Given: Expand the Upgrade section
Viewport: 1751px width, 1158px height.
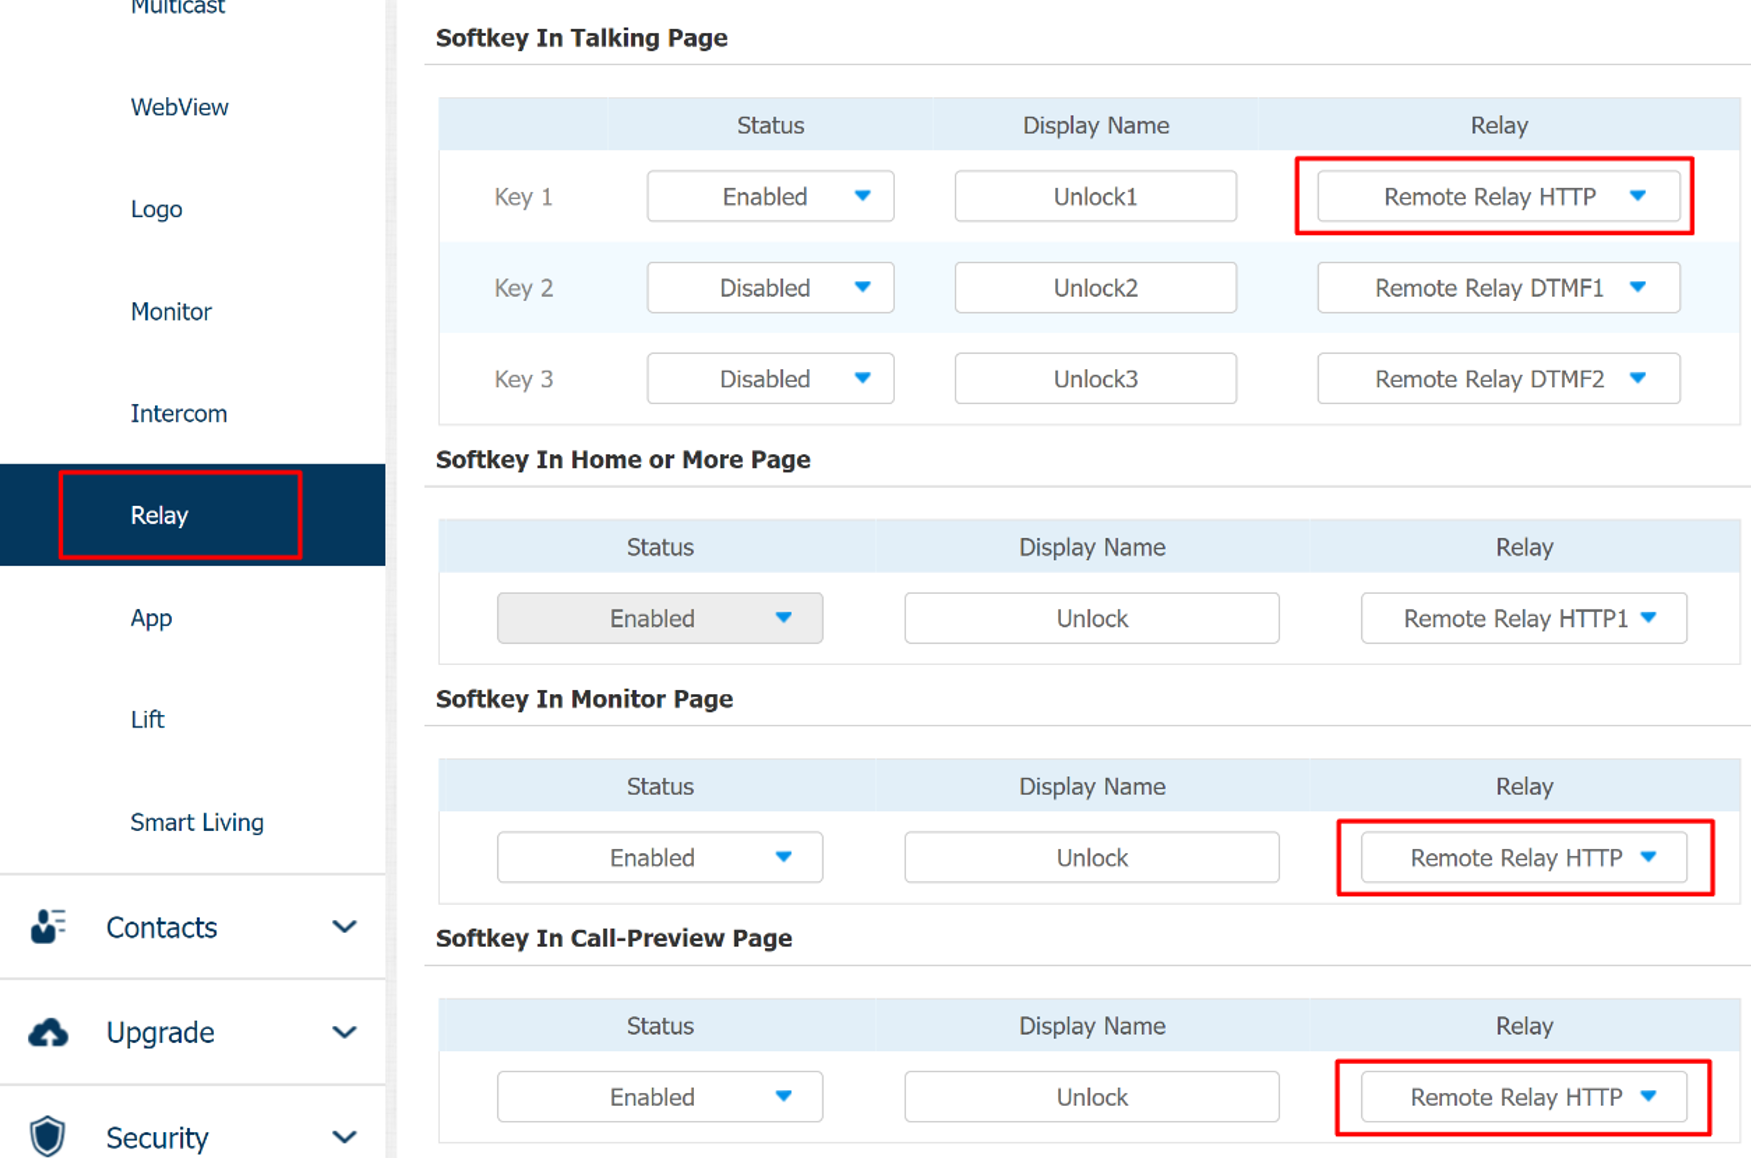Looking at the screenshot, I should [x=344, y=1032].
